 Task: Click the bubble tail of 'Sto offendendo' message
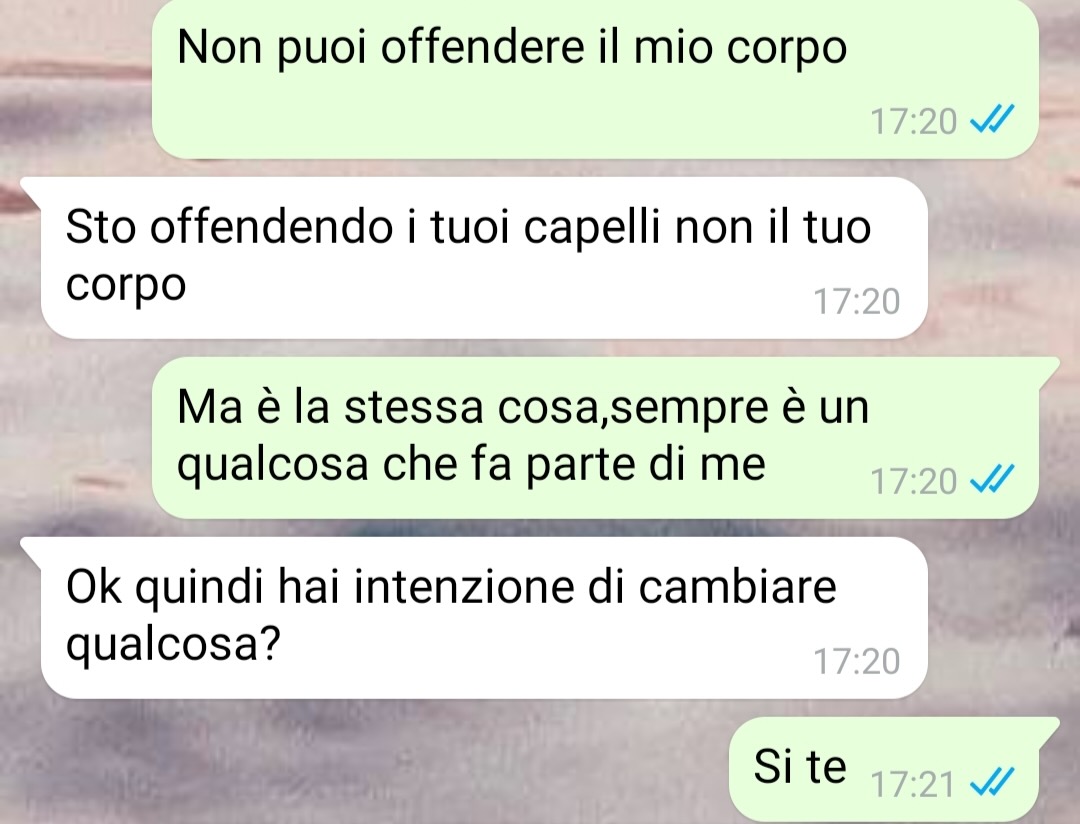(30, 187)
